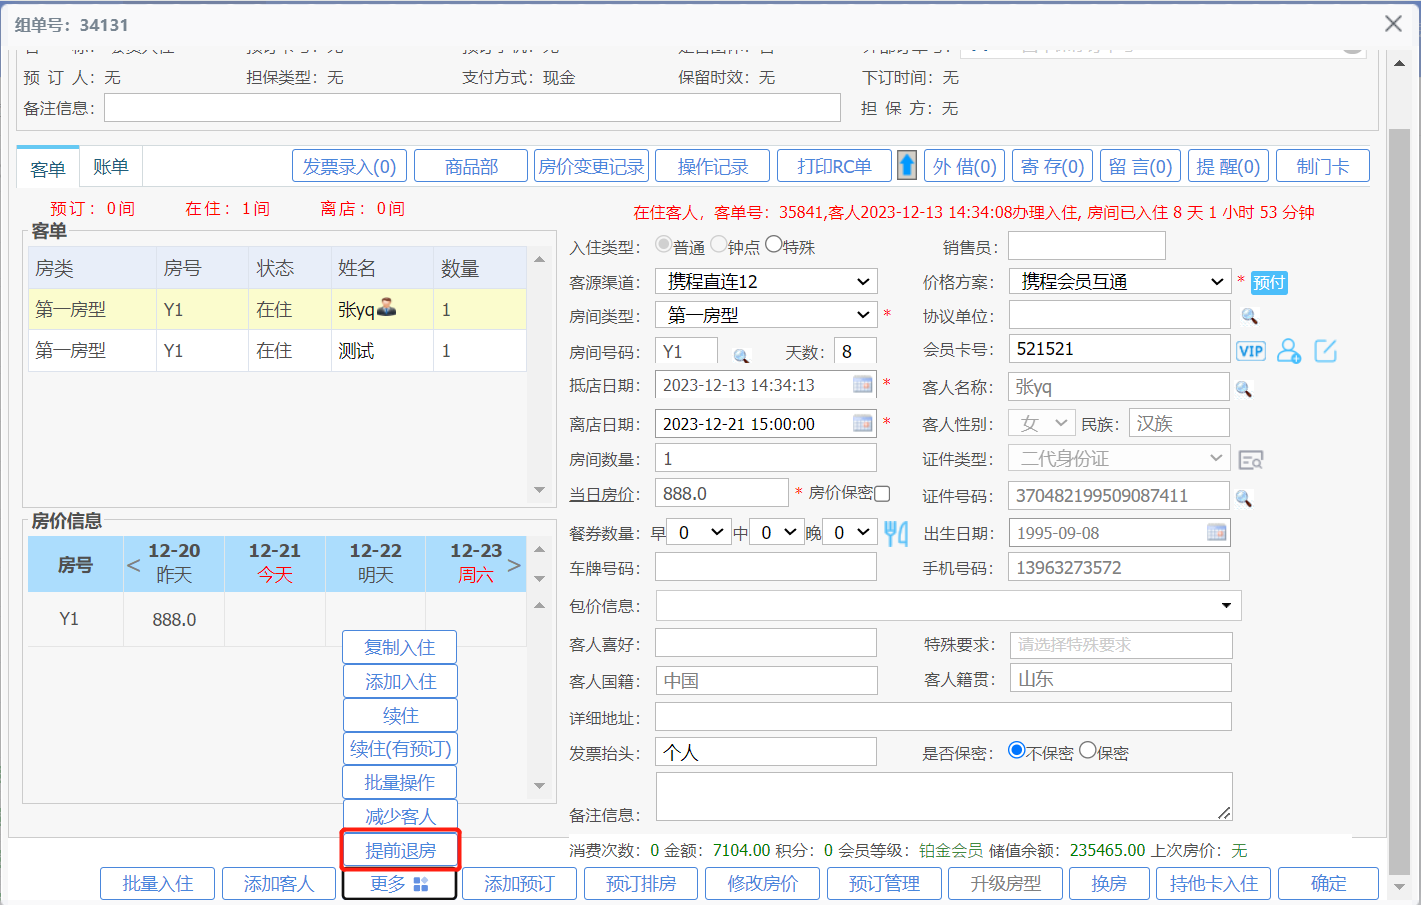
Task: Open the 客源渠道 dropdown 携程直连12
Action: pyautogui.click(x=766, y=281)
